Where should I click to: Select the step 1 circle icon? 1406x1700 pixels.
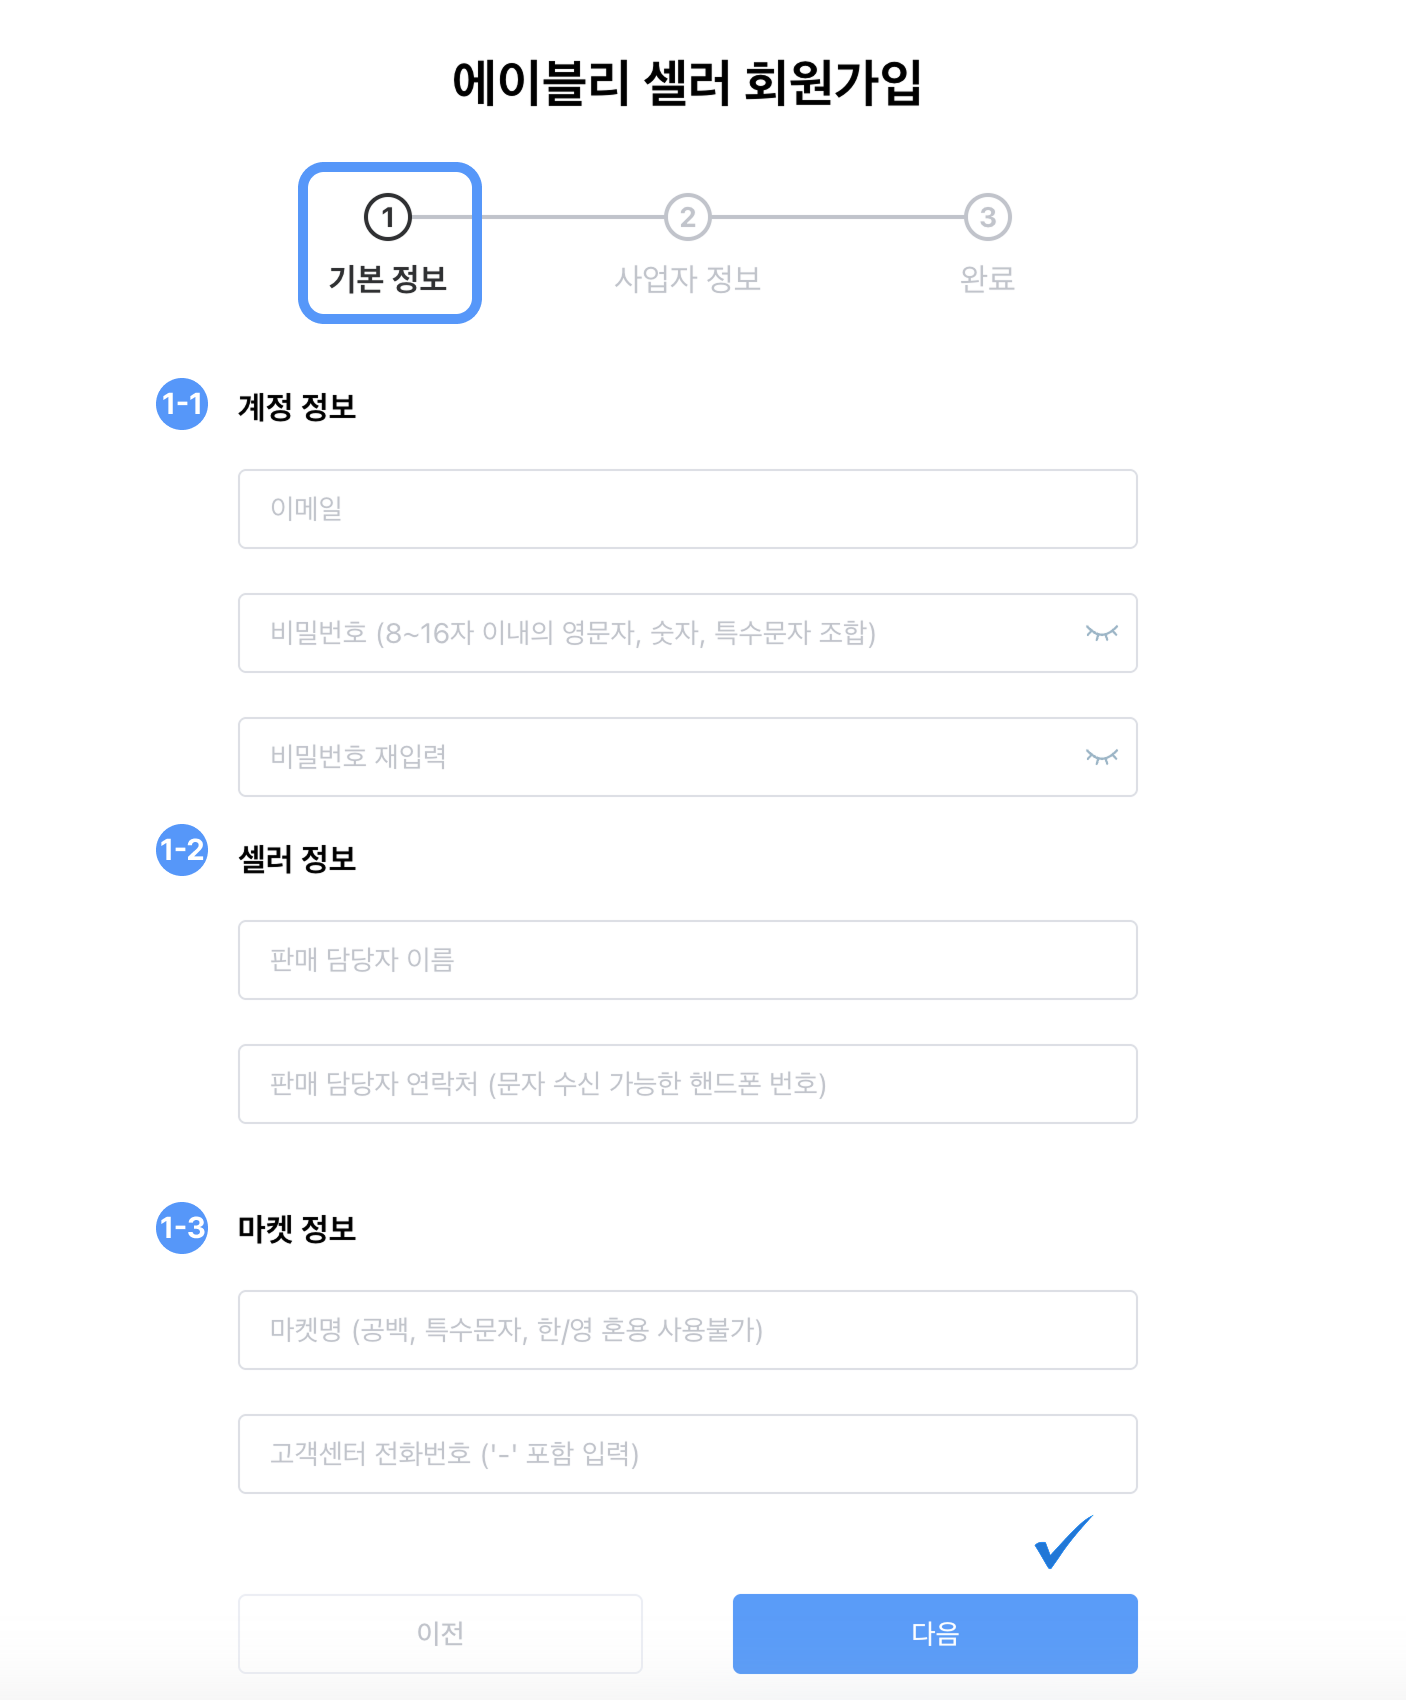point(388,215)
